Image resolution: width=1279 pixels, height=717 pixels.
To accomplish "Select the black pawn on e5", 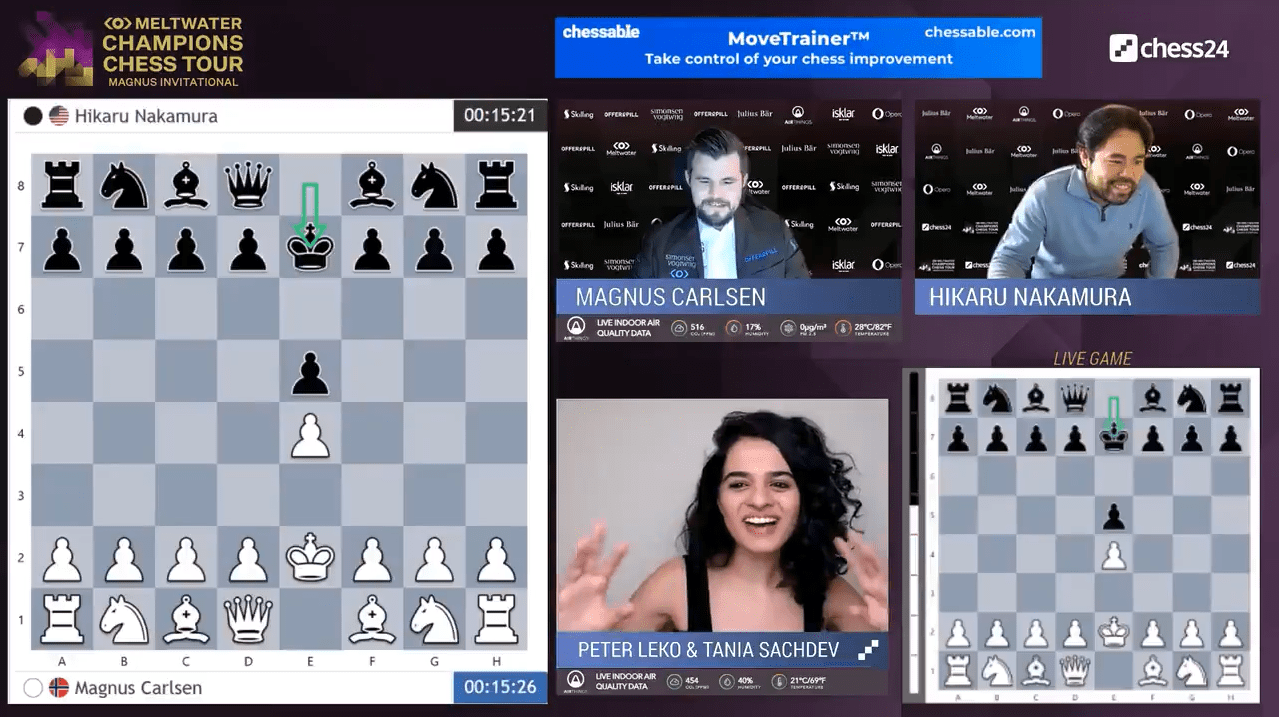I will click(310, 373).
